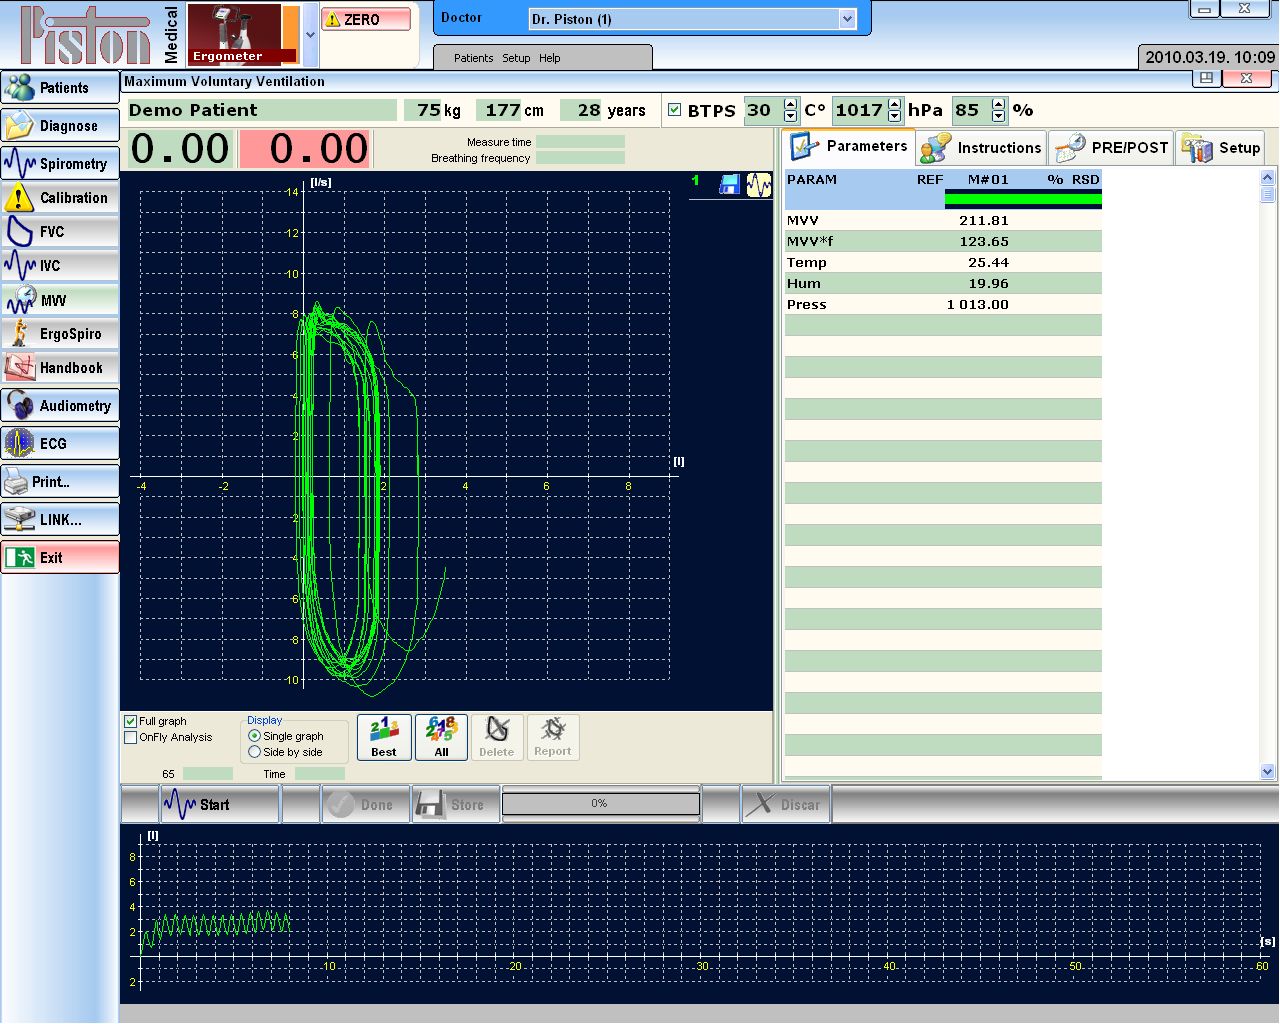Click the yellow waveform icon above graph
Viewport: 1280px width, 1024px height.
(x=759, y=184)
